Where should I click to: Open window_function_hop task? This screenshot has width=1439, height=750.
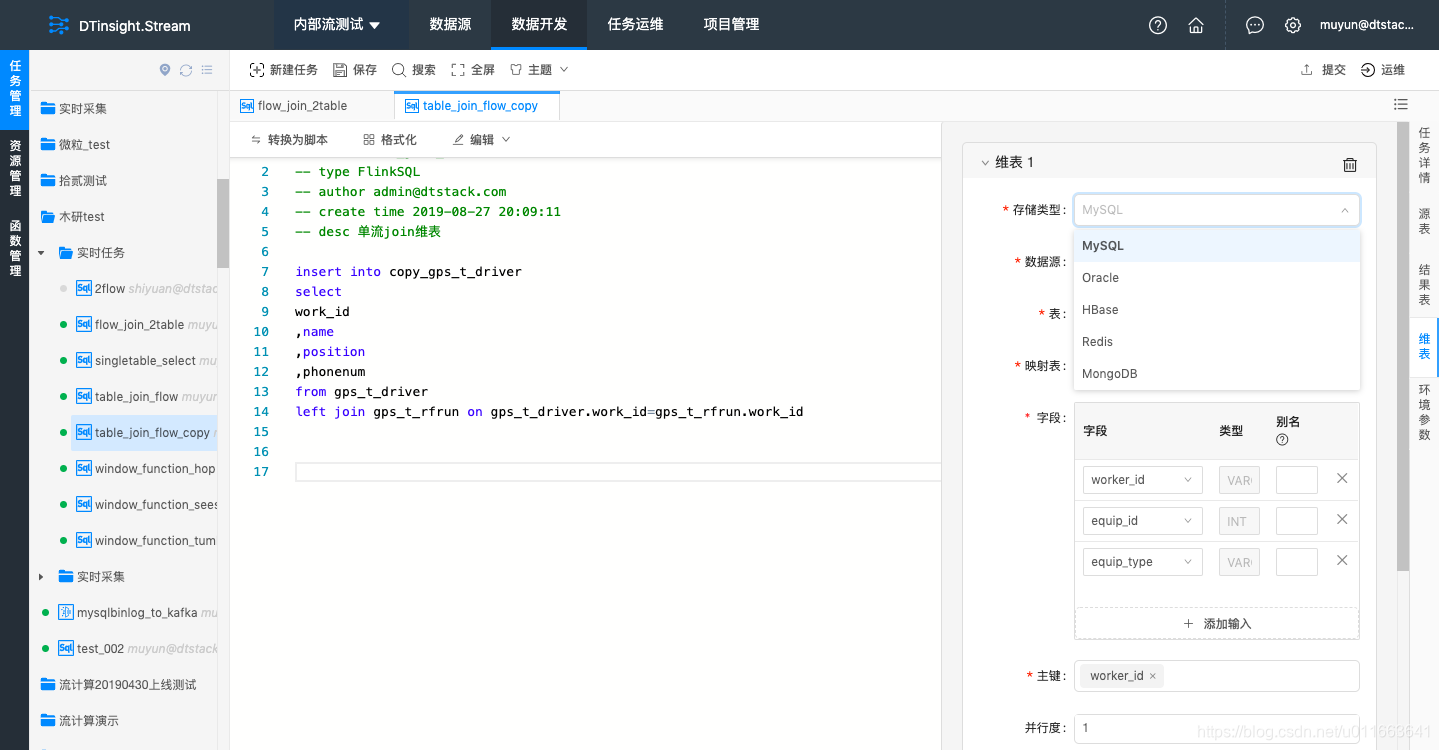(x=155, y=469)
